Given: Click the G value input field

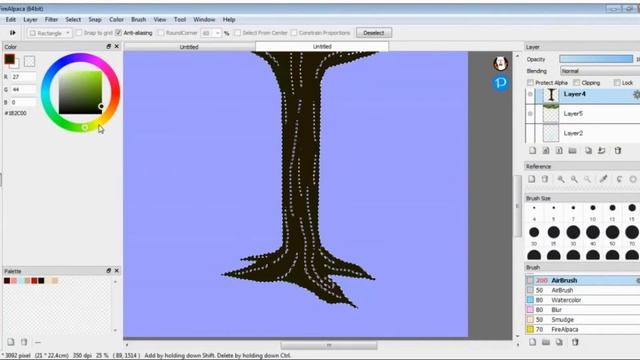Looking at the screenshot, I should (23, 89).
